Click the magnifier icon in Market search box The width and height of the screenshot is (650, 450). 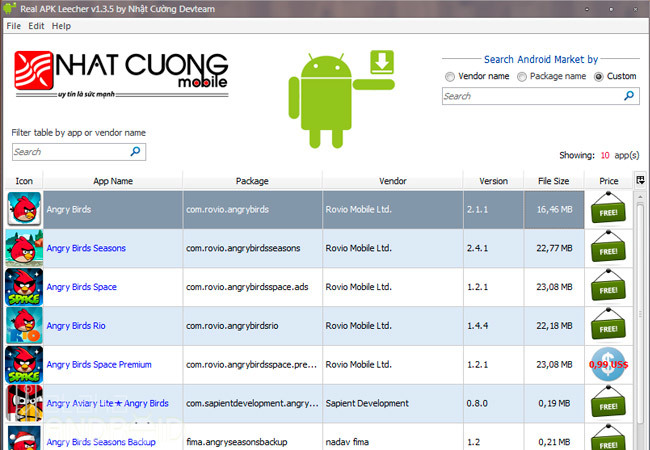[629, 96]
